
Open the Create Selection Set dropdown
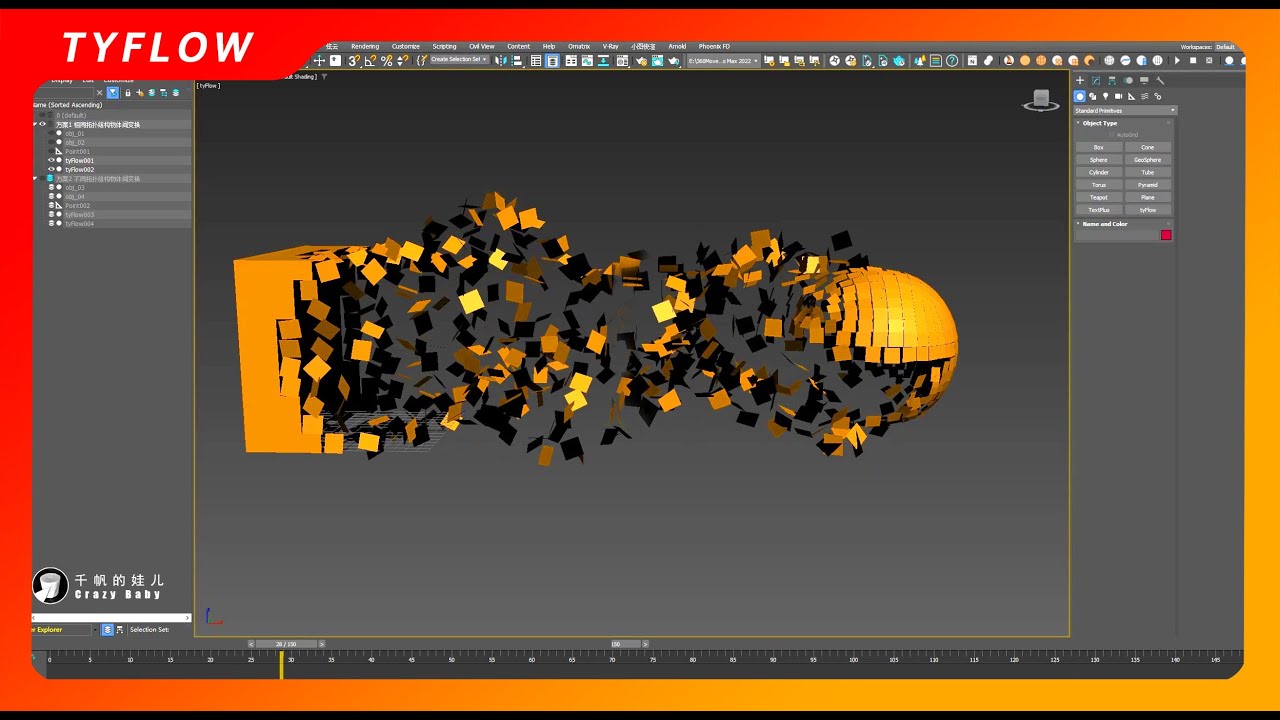click(x=459, y=60)
